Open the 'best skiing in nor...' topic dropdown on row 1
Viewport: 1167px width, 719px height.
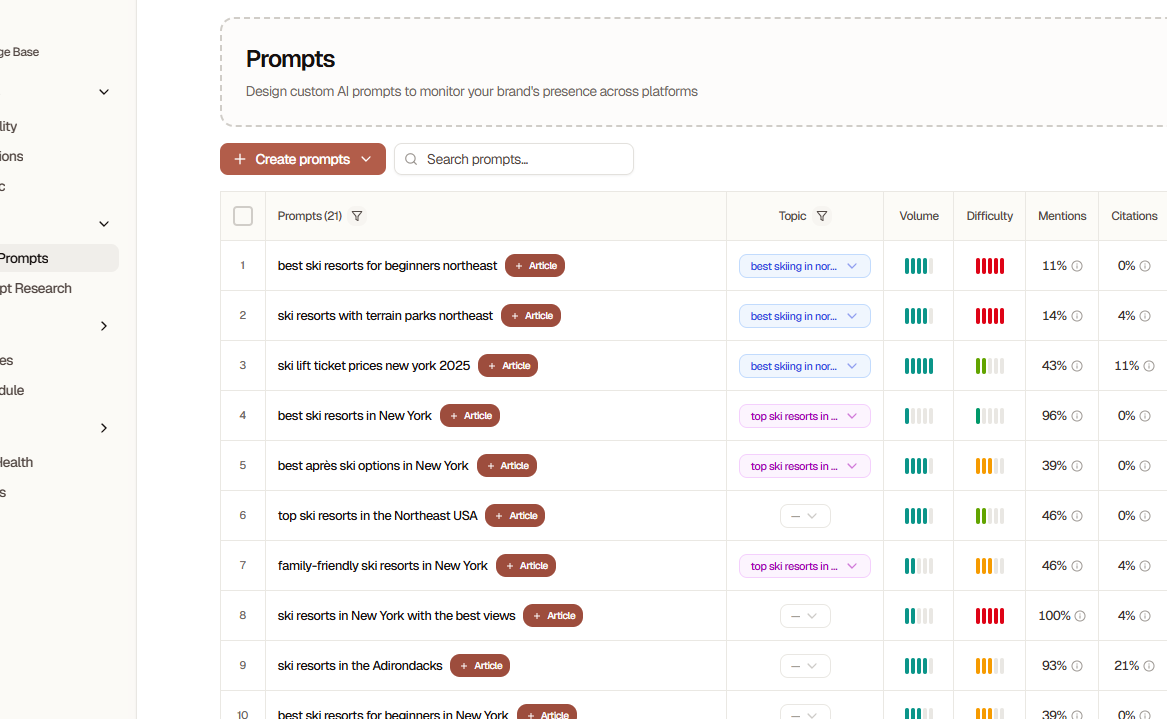804,265
